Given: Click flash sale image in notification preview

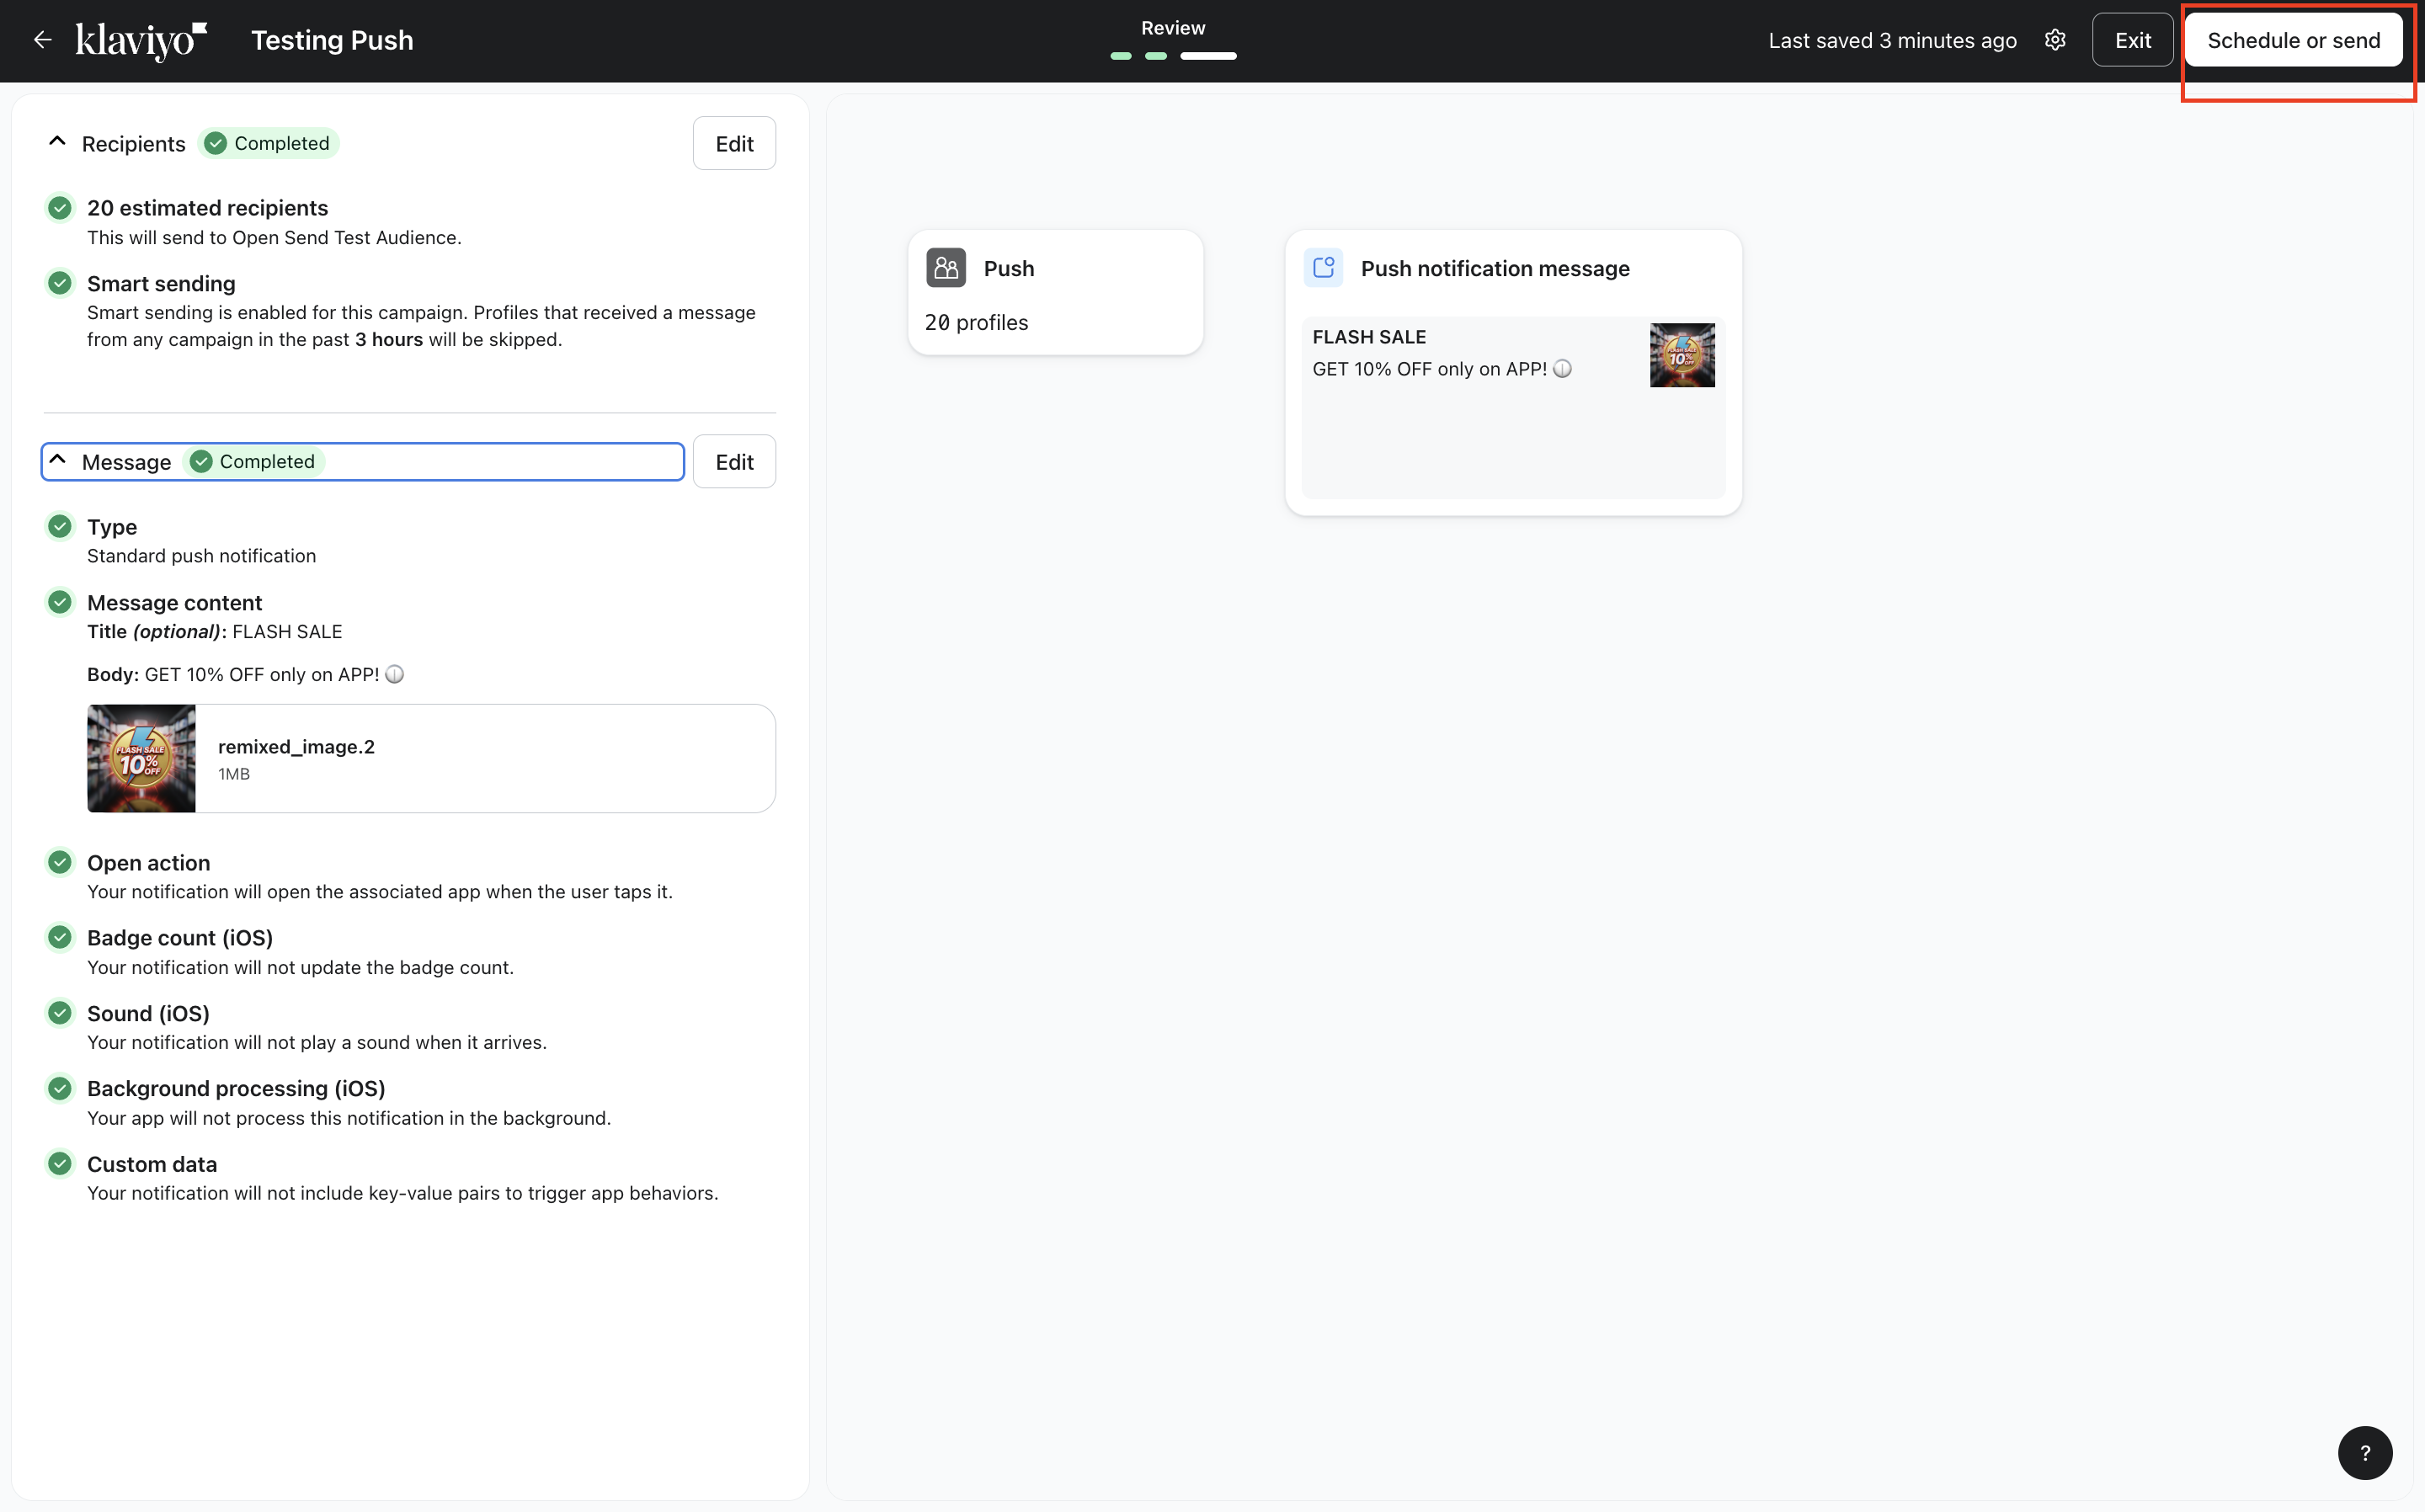Looking at the screenshot, I should [1682, 355].
